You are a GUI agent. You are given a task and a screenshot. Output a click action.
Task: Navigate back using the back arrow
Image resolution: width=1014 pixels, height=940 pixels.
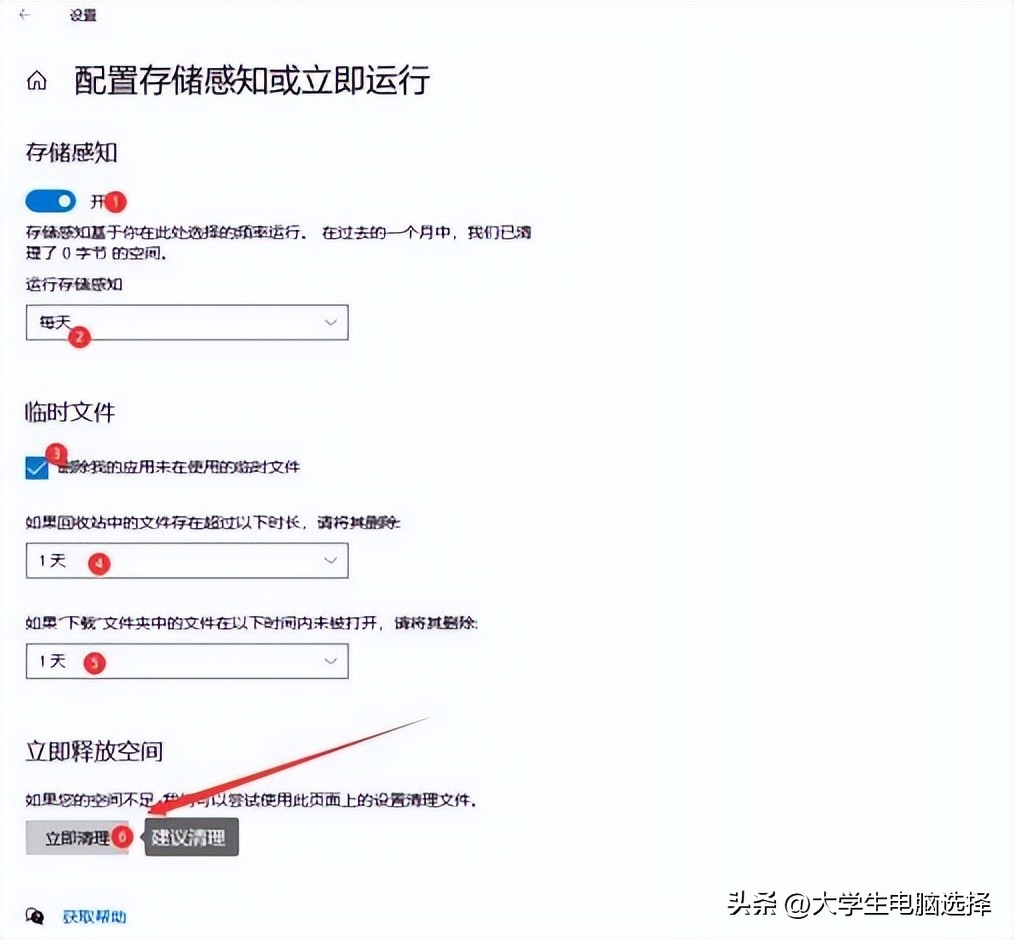[x=24, y=14]
